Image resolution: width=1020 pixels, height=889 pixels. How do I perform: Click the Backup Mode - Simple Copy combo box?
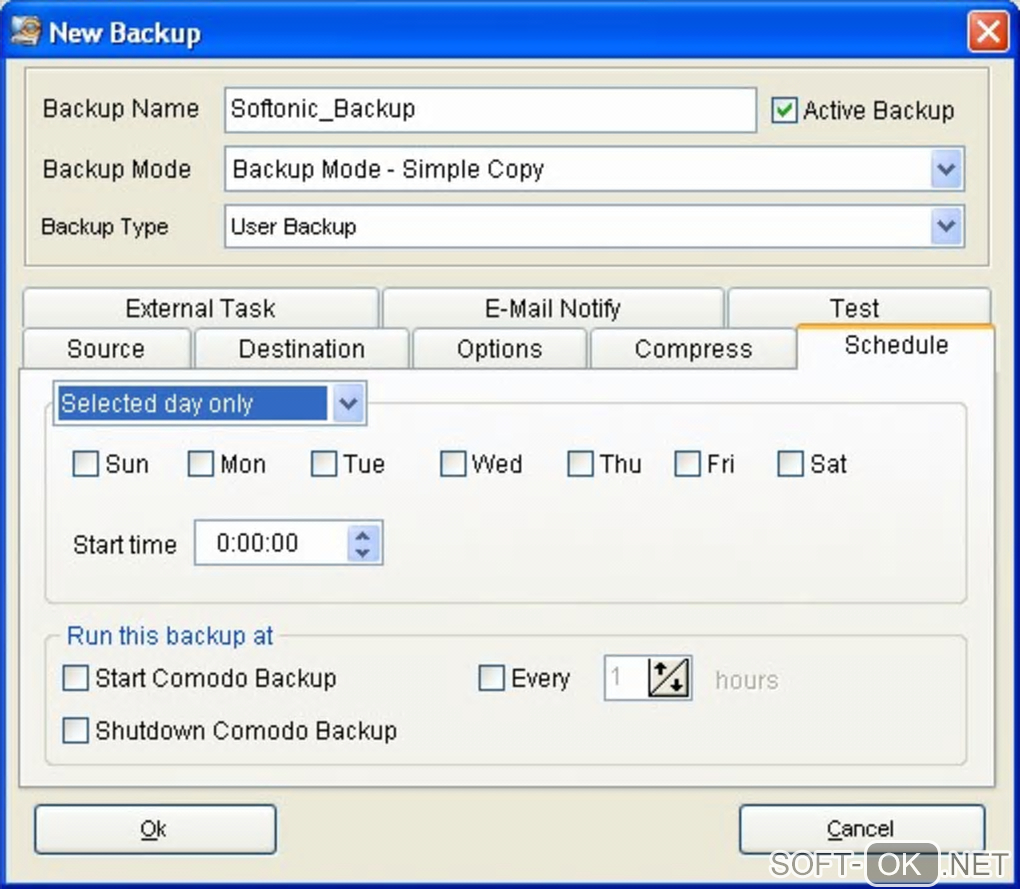(594, 169)
